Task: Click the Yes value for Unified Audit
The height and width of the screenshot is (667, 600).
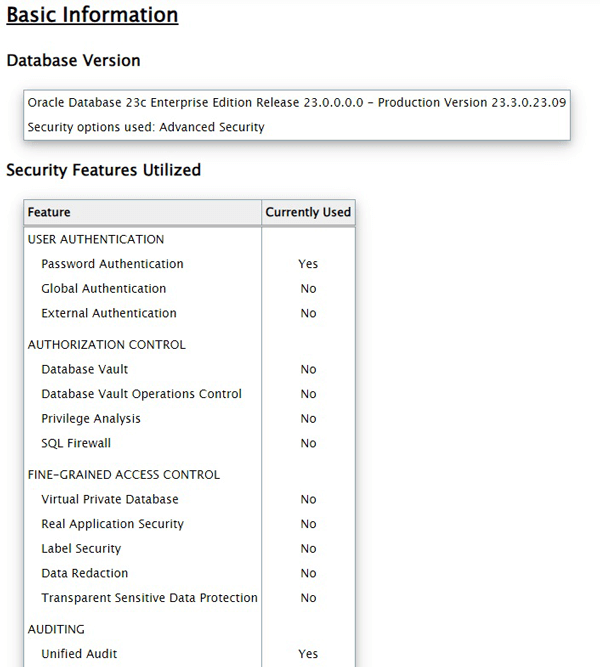Action: pos(308,654)
